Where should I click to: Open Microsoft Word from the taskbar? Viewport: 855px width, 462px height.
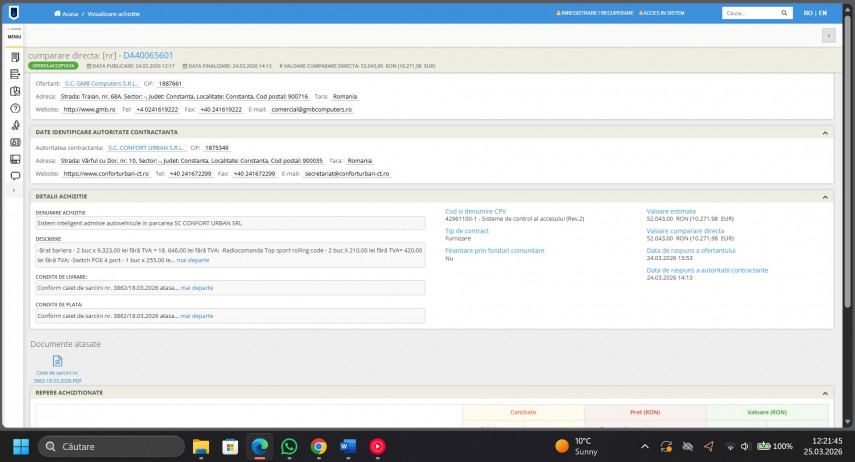(348, 446)
